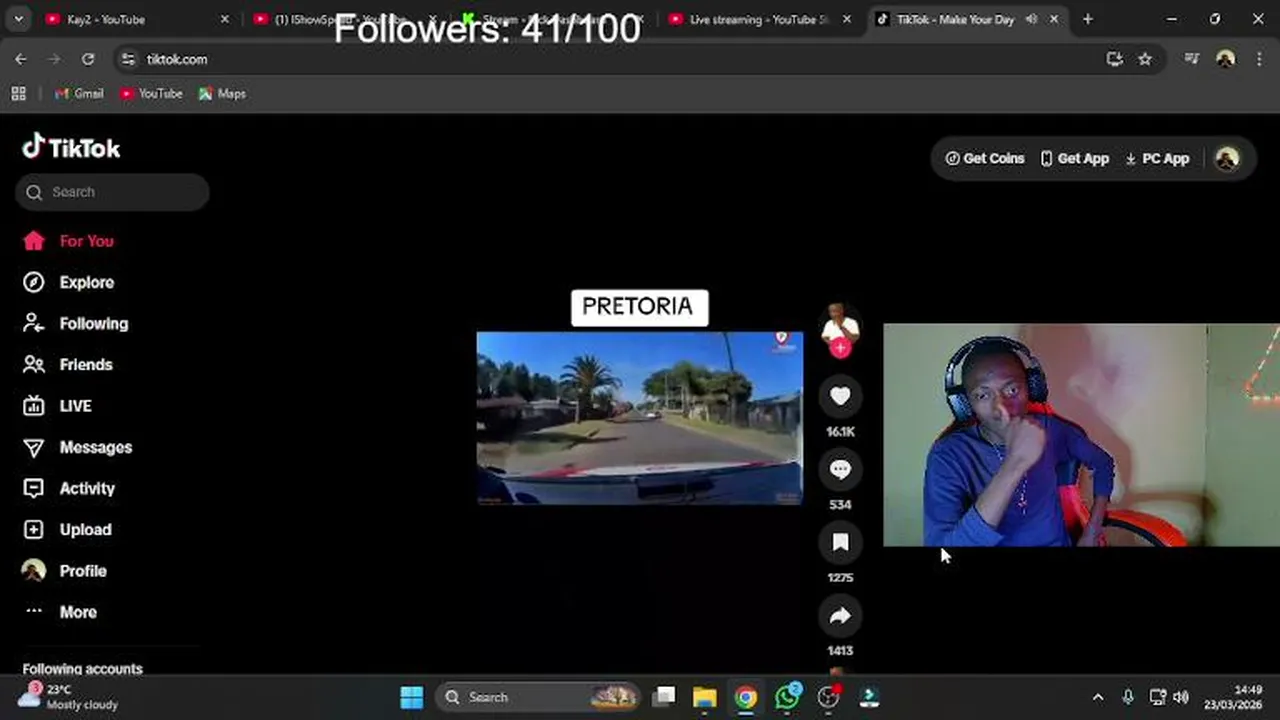Click the PC App download button

pyautogui.click(x=1157, y=158)
